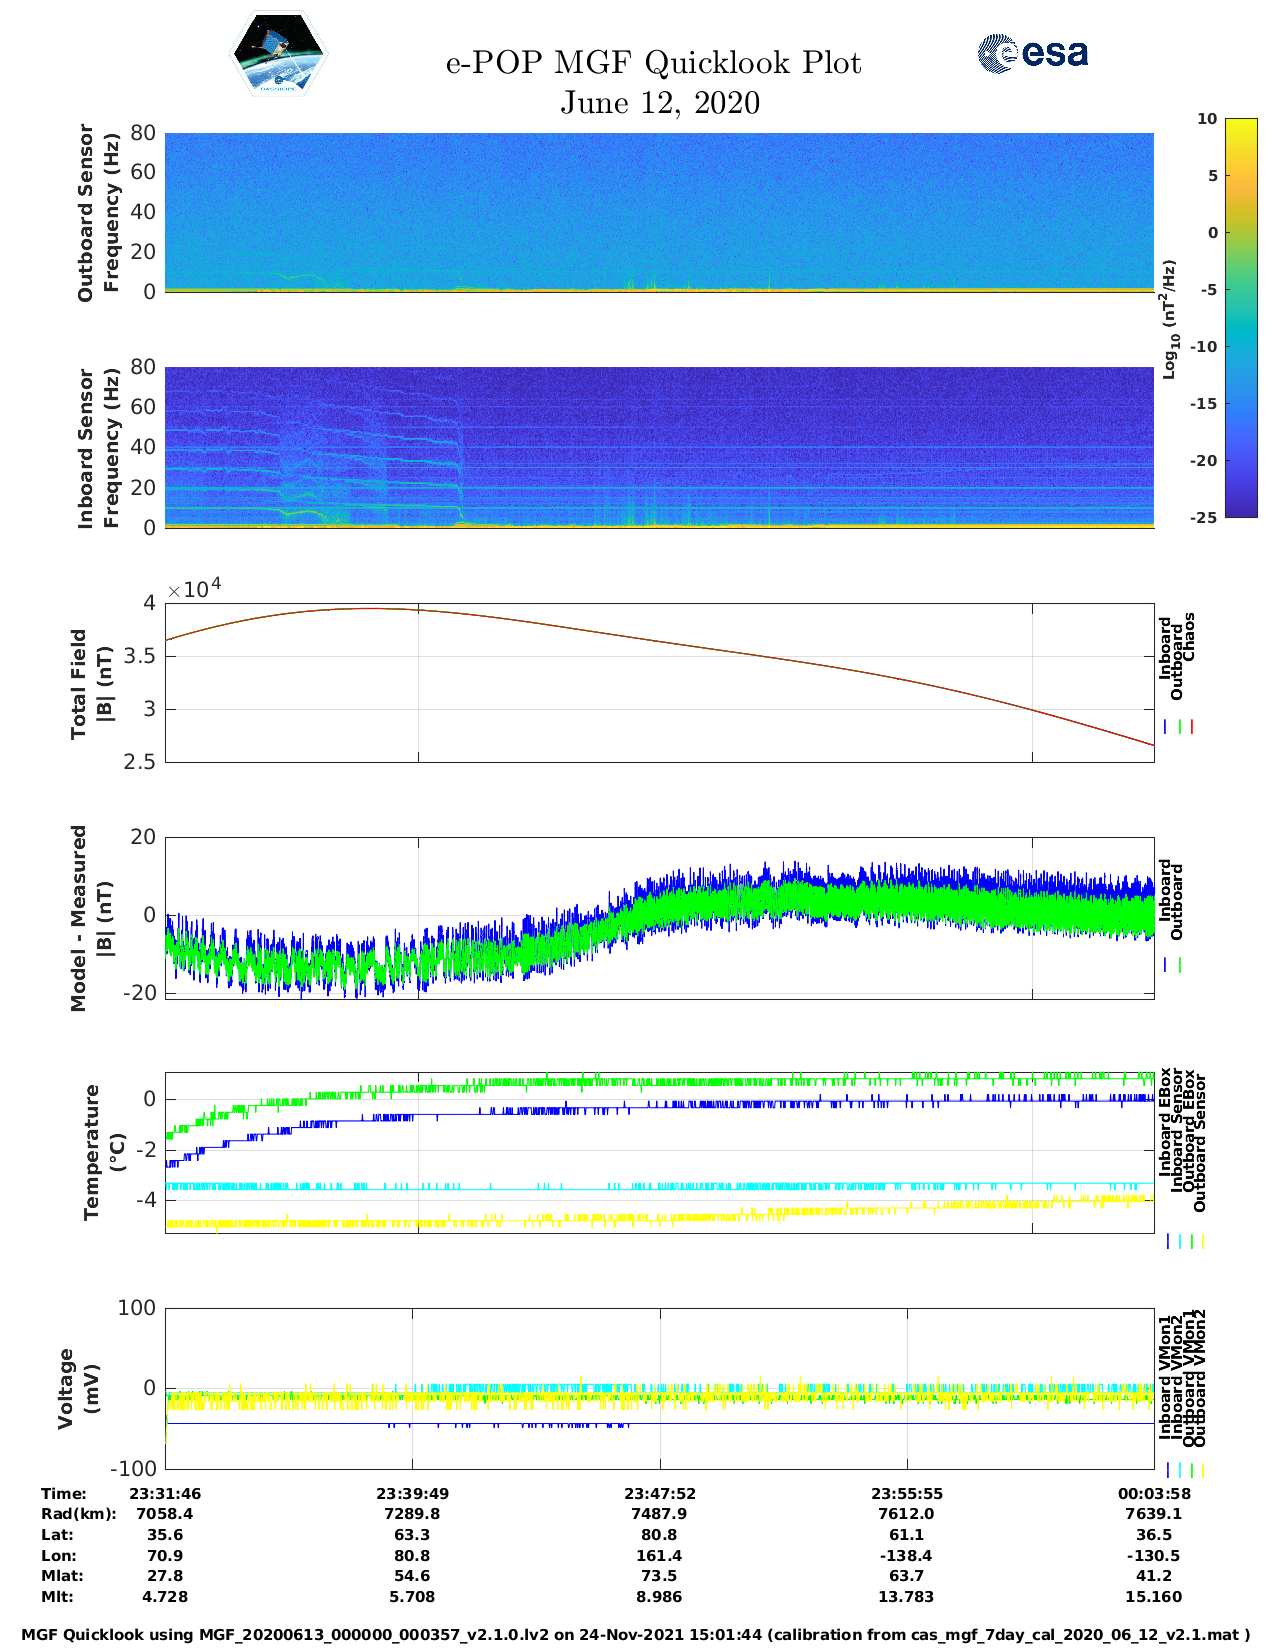Click the e-POP MGF Quicklook Plot title

[x=653, y=63]
